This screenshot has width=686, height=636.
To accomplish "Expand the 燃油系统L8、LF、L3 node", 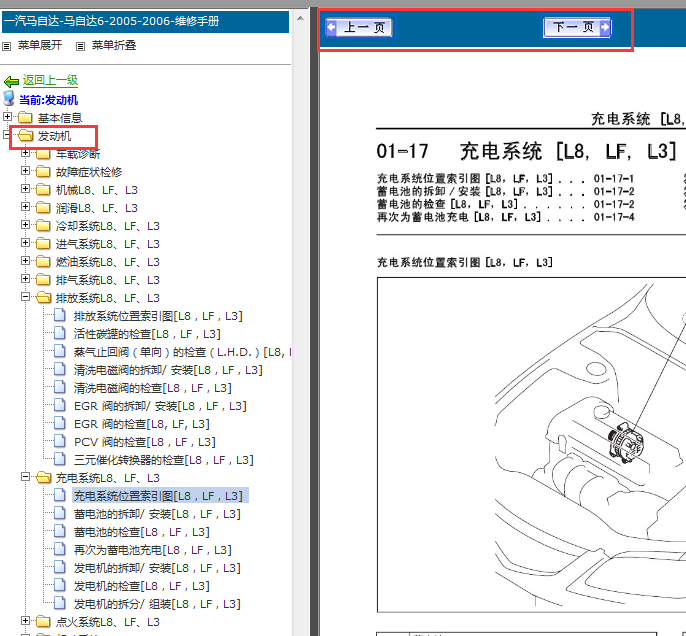I will point(25,260).
